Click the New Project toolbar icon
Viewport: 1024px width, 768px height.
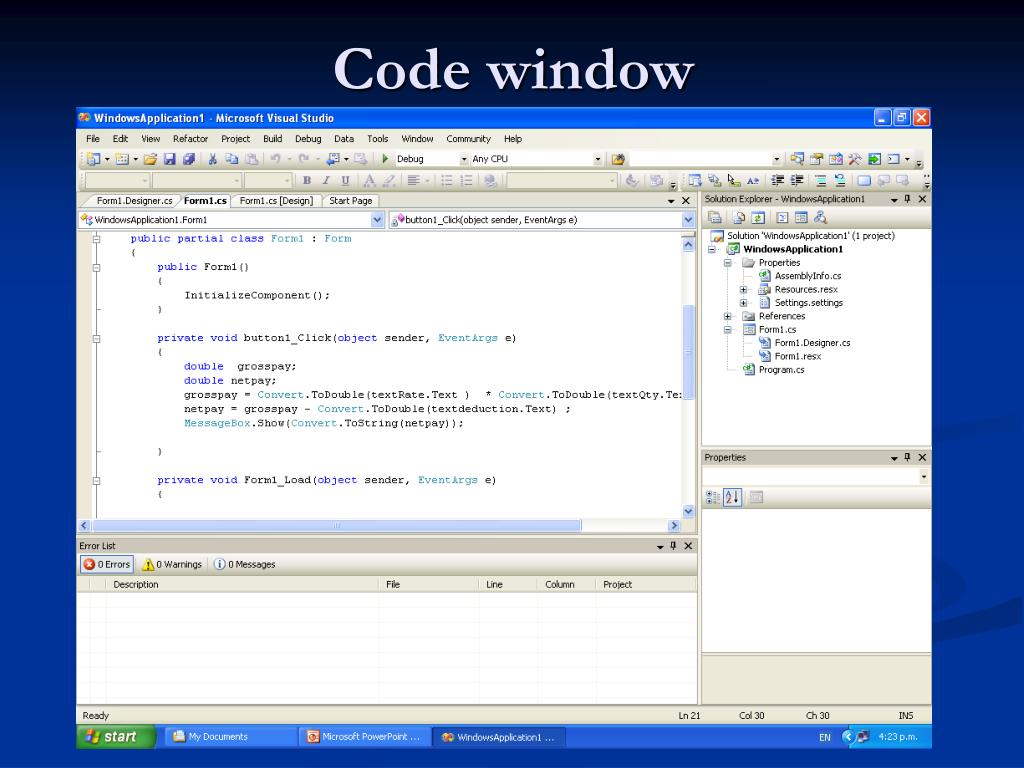click(94, 159)
